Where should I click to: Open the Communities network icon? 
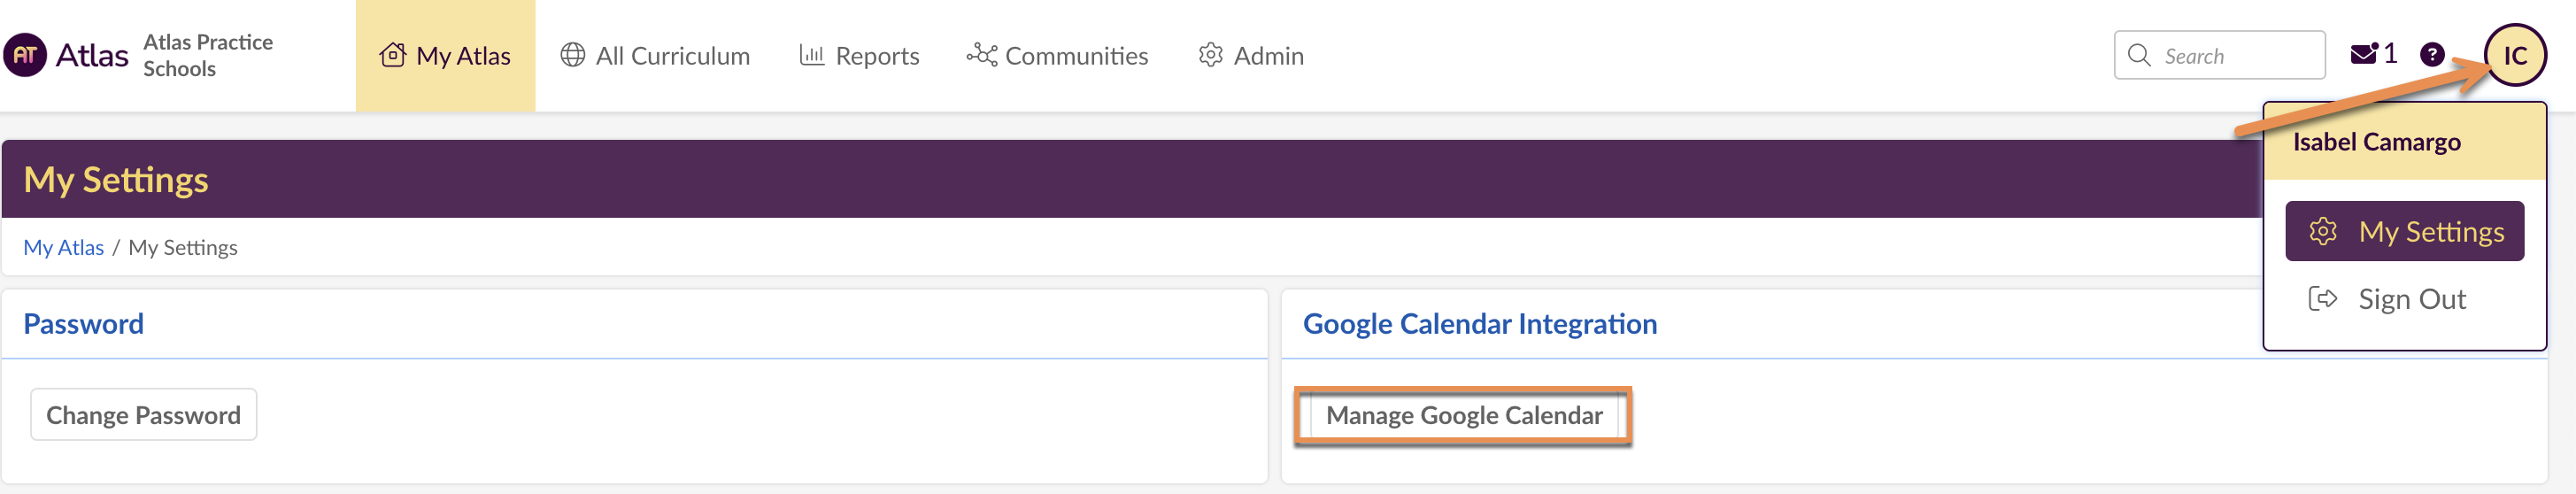[x=981, y=55]
